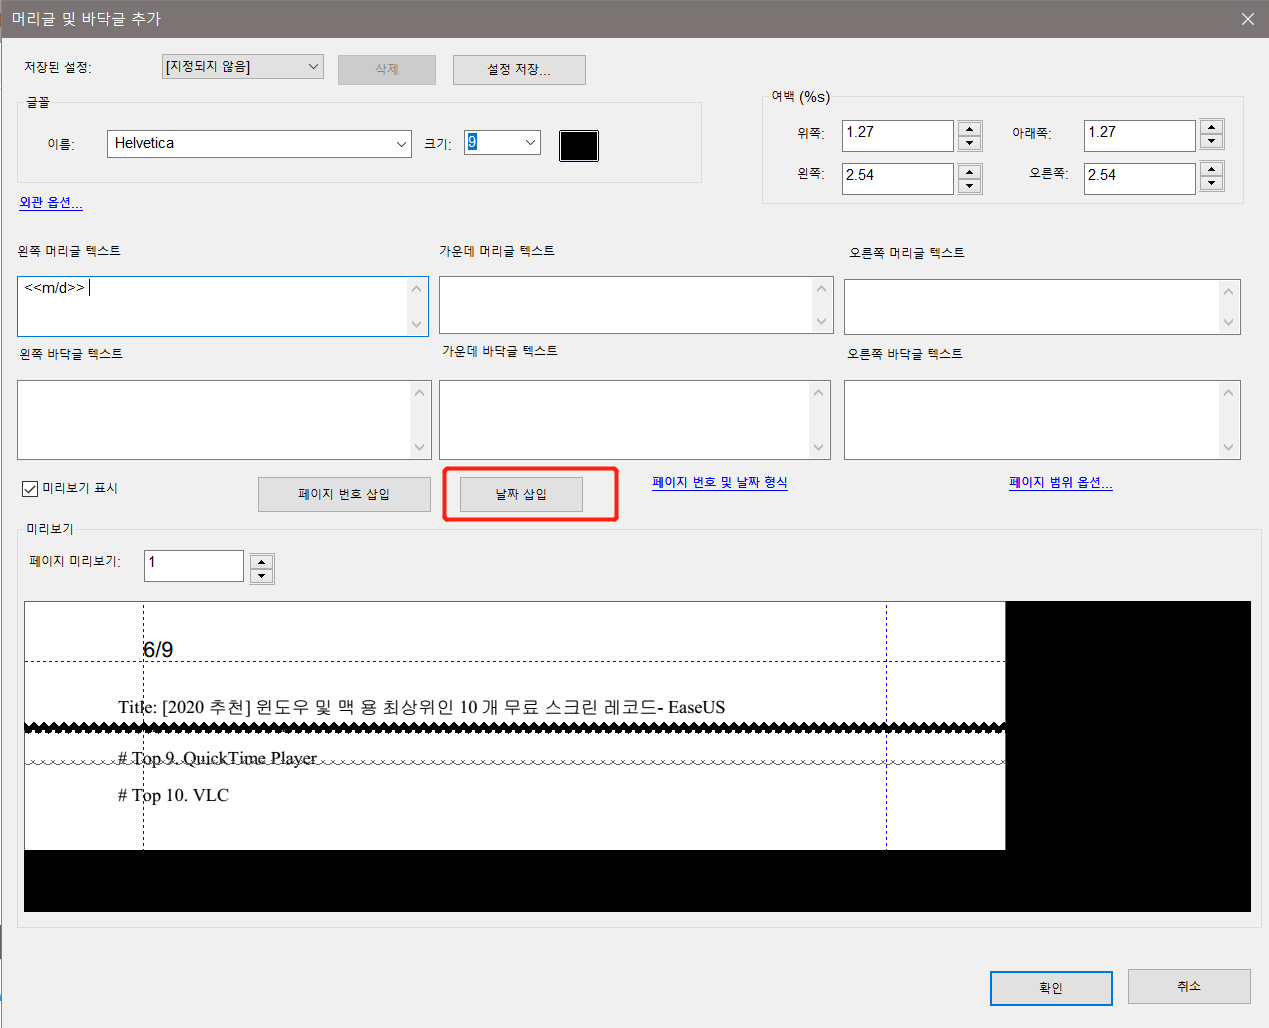Image resolution: width=1269 pixels, height=1028 pixels.
Task: Open the font size dropdown
Action: 530,143
